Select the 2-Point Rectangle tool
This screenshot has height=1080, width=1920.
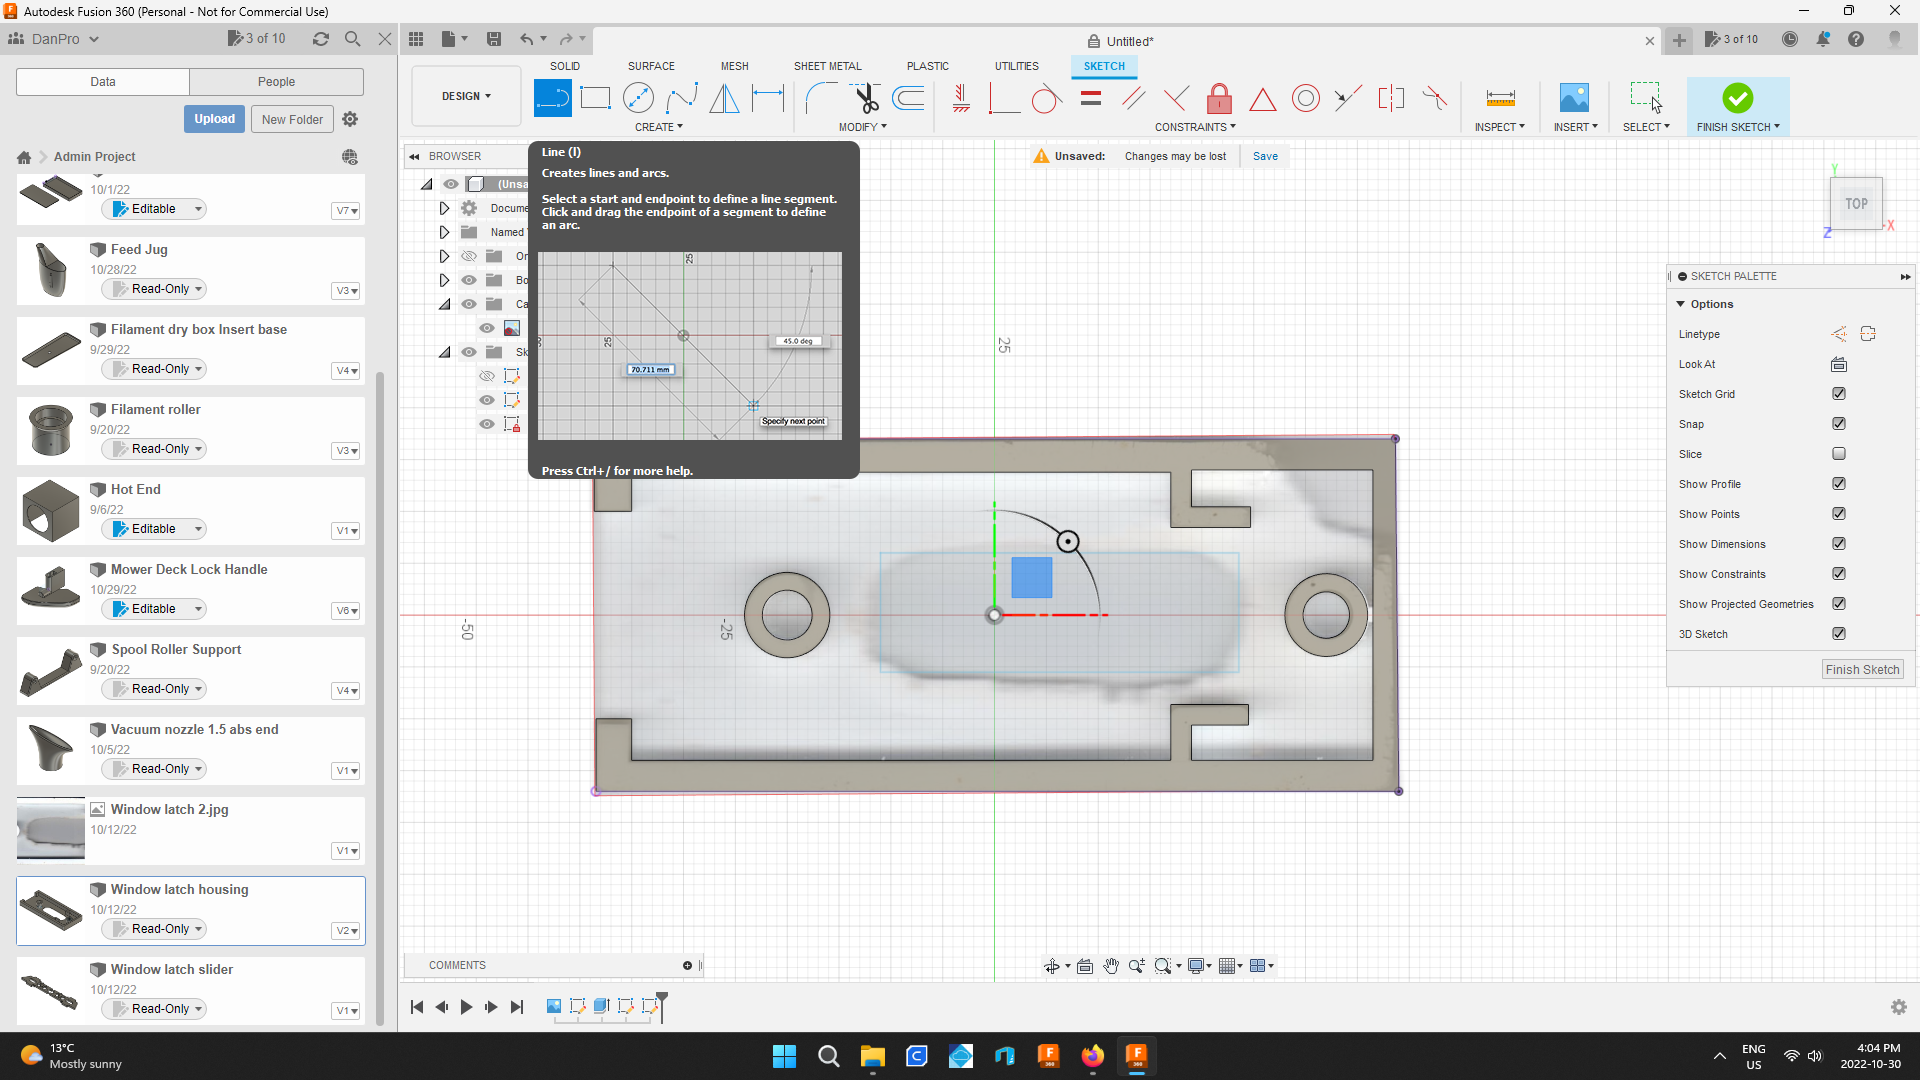pyautogui.click(x=596, y=98)
